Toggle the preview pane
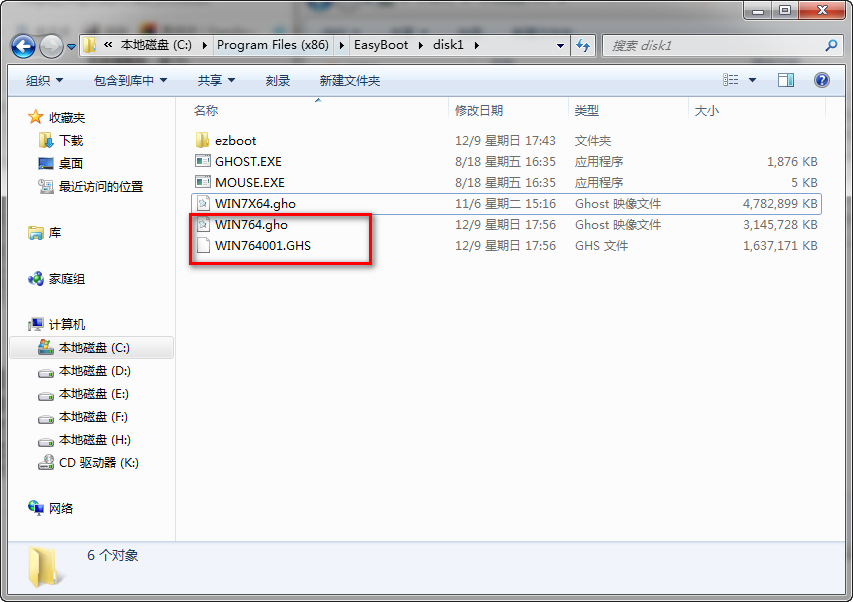The height and width of the screenshot is (602, 853). [786, 79]
